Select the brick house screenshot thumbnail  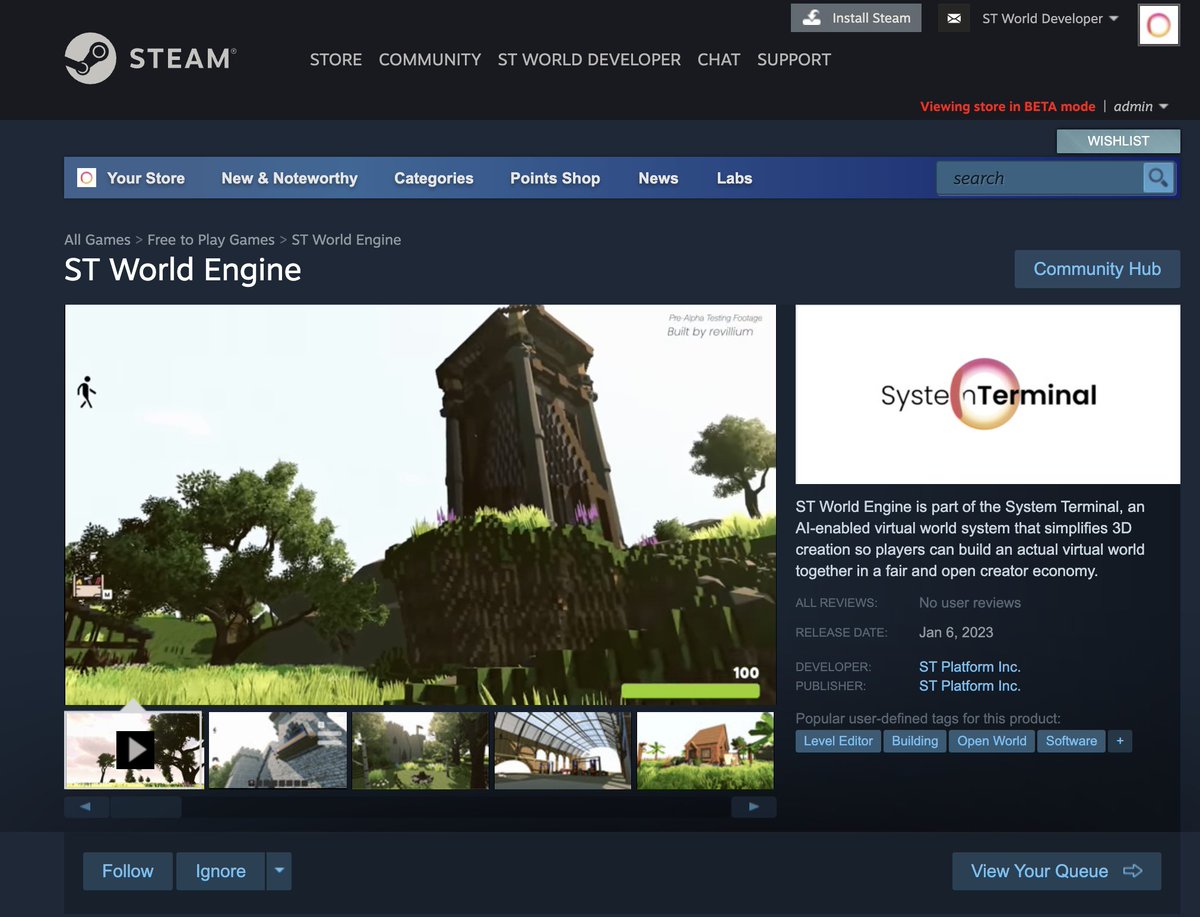click(x=705, y=750)
